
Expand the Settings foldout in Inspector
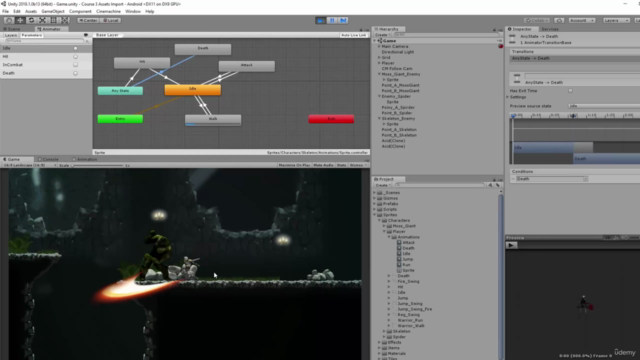pos(508,97)
